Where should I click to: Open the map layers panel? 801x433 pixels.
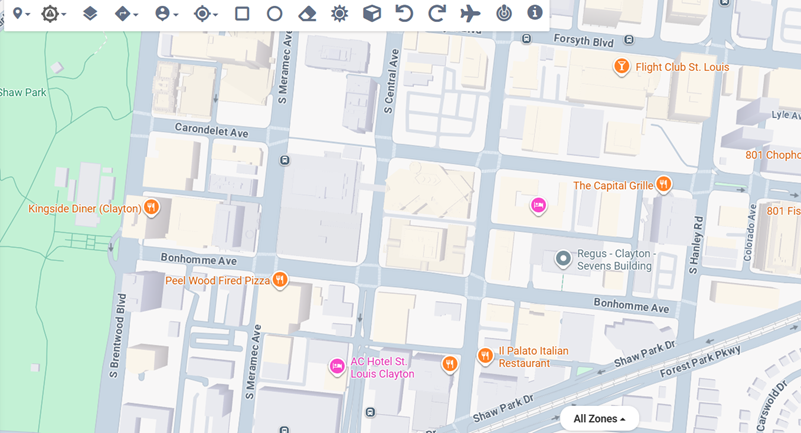click(90, 13)
